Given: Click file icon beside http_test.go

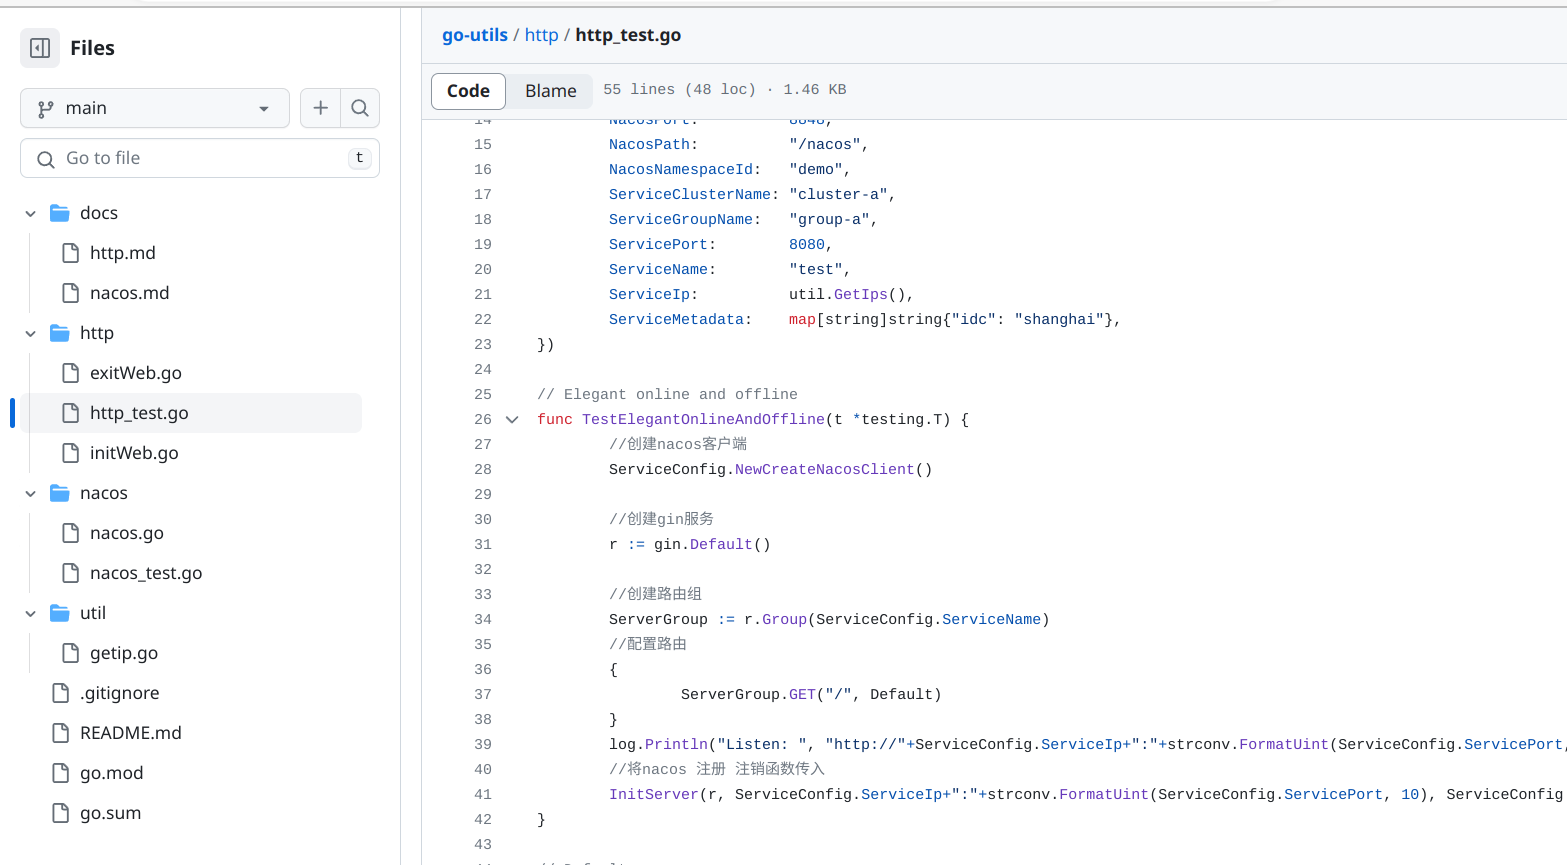Looking at the screenshot, I should [70, 413].
